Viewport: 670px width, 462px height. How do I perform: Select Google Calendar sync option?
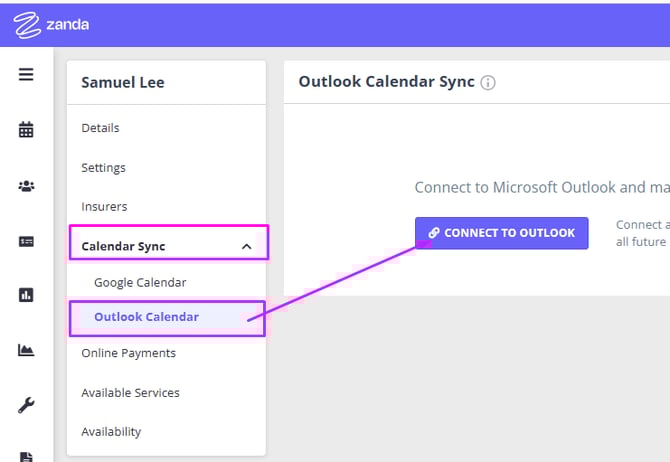point(140,282)
